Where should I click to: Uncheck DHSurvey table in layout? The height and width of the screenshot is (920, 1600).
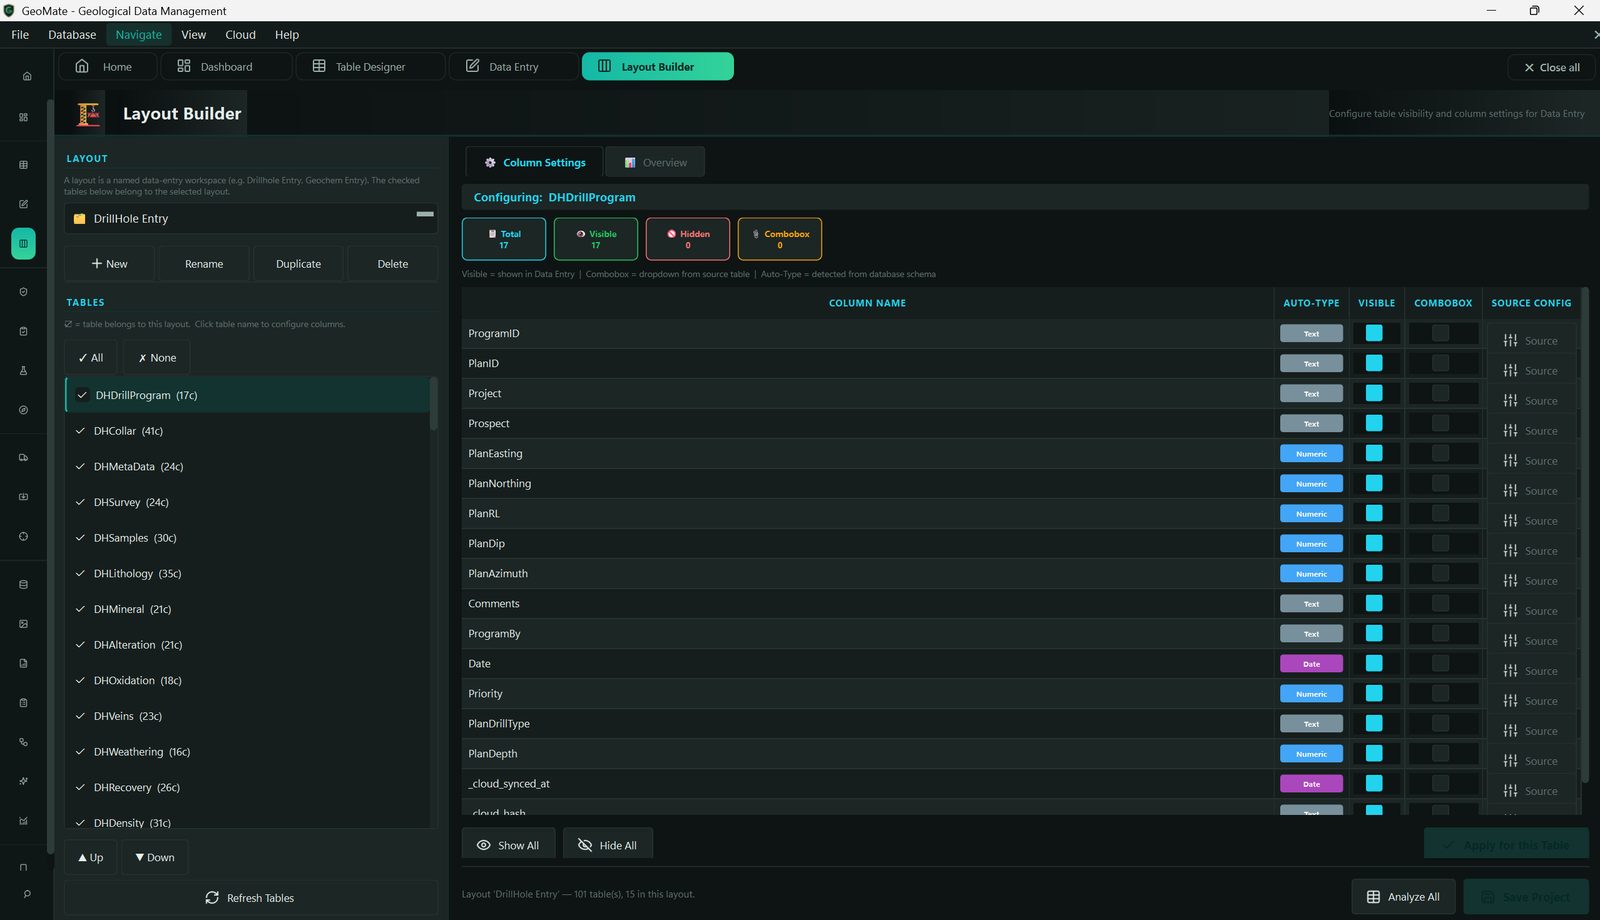point(80,502)
